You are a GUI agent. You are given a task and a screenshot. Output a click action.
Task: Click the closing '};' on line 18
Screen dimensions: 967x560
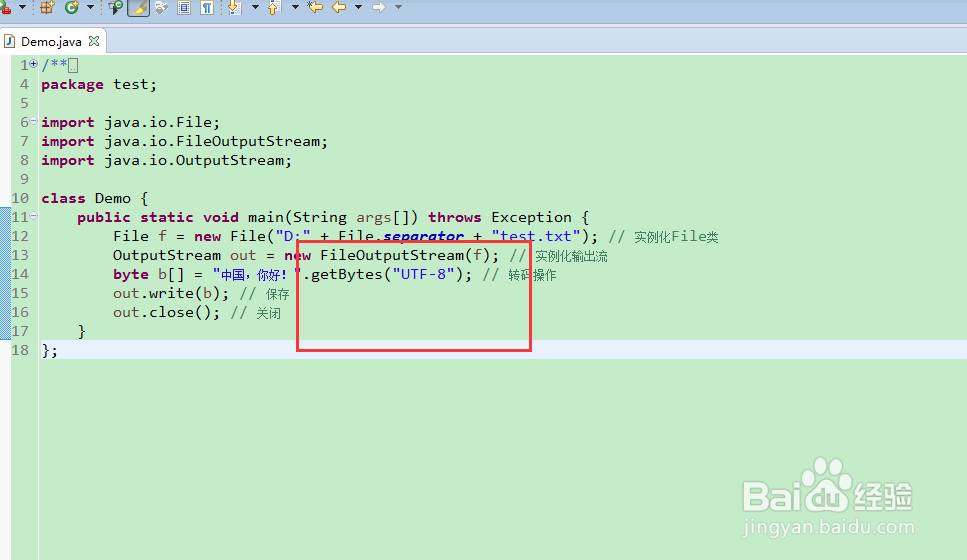pyautogui.click(x=49, y=350)
